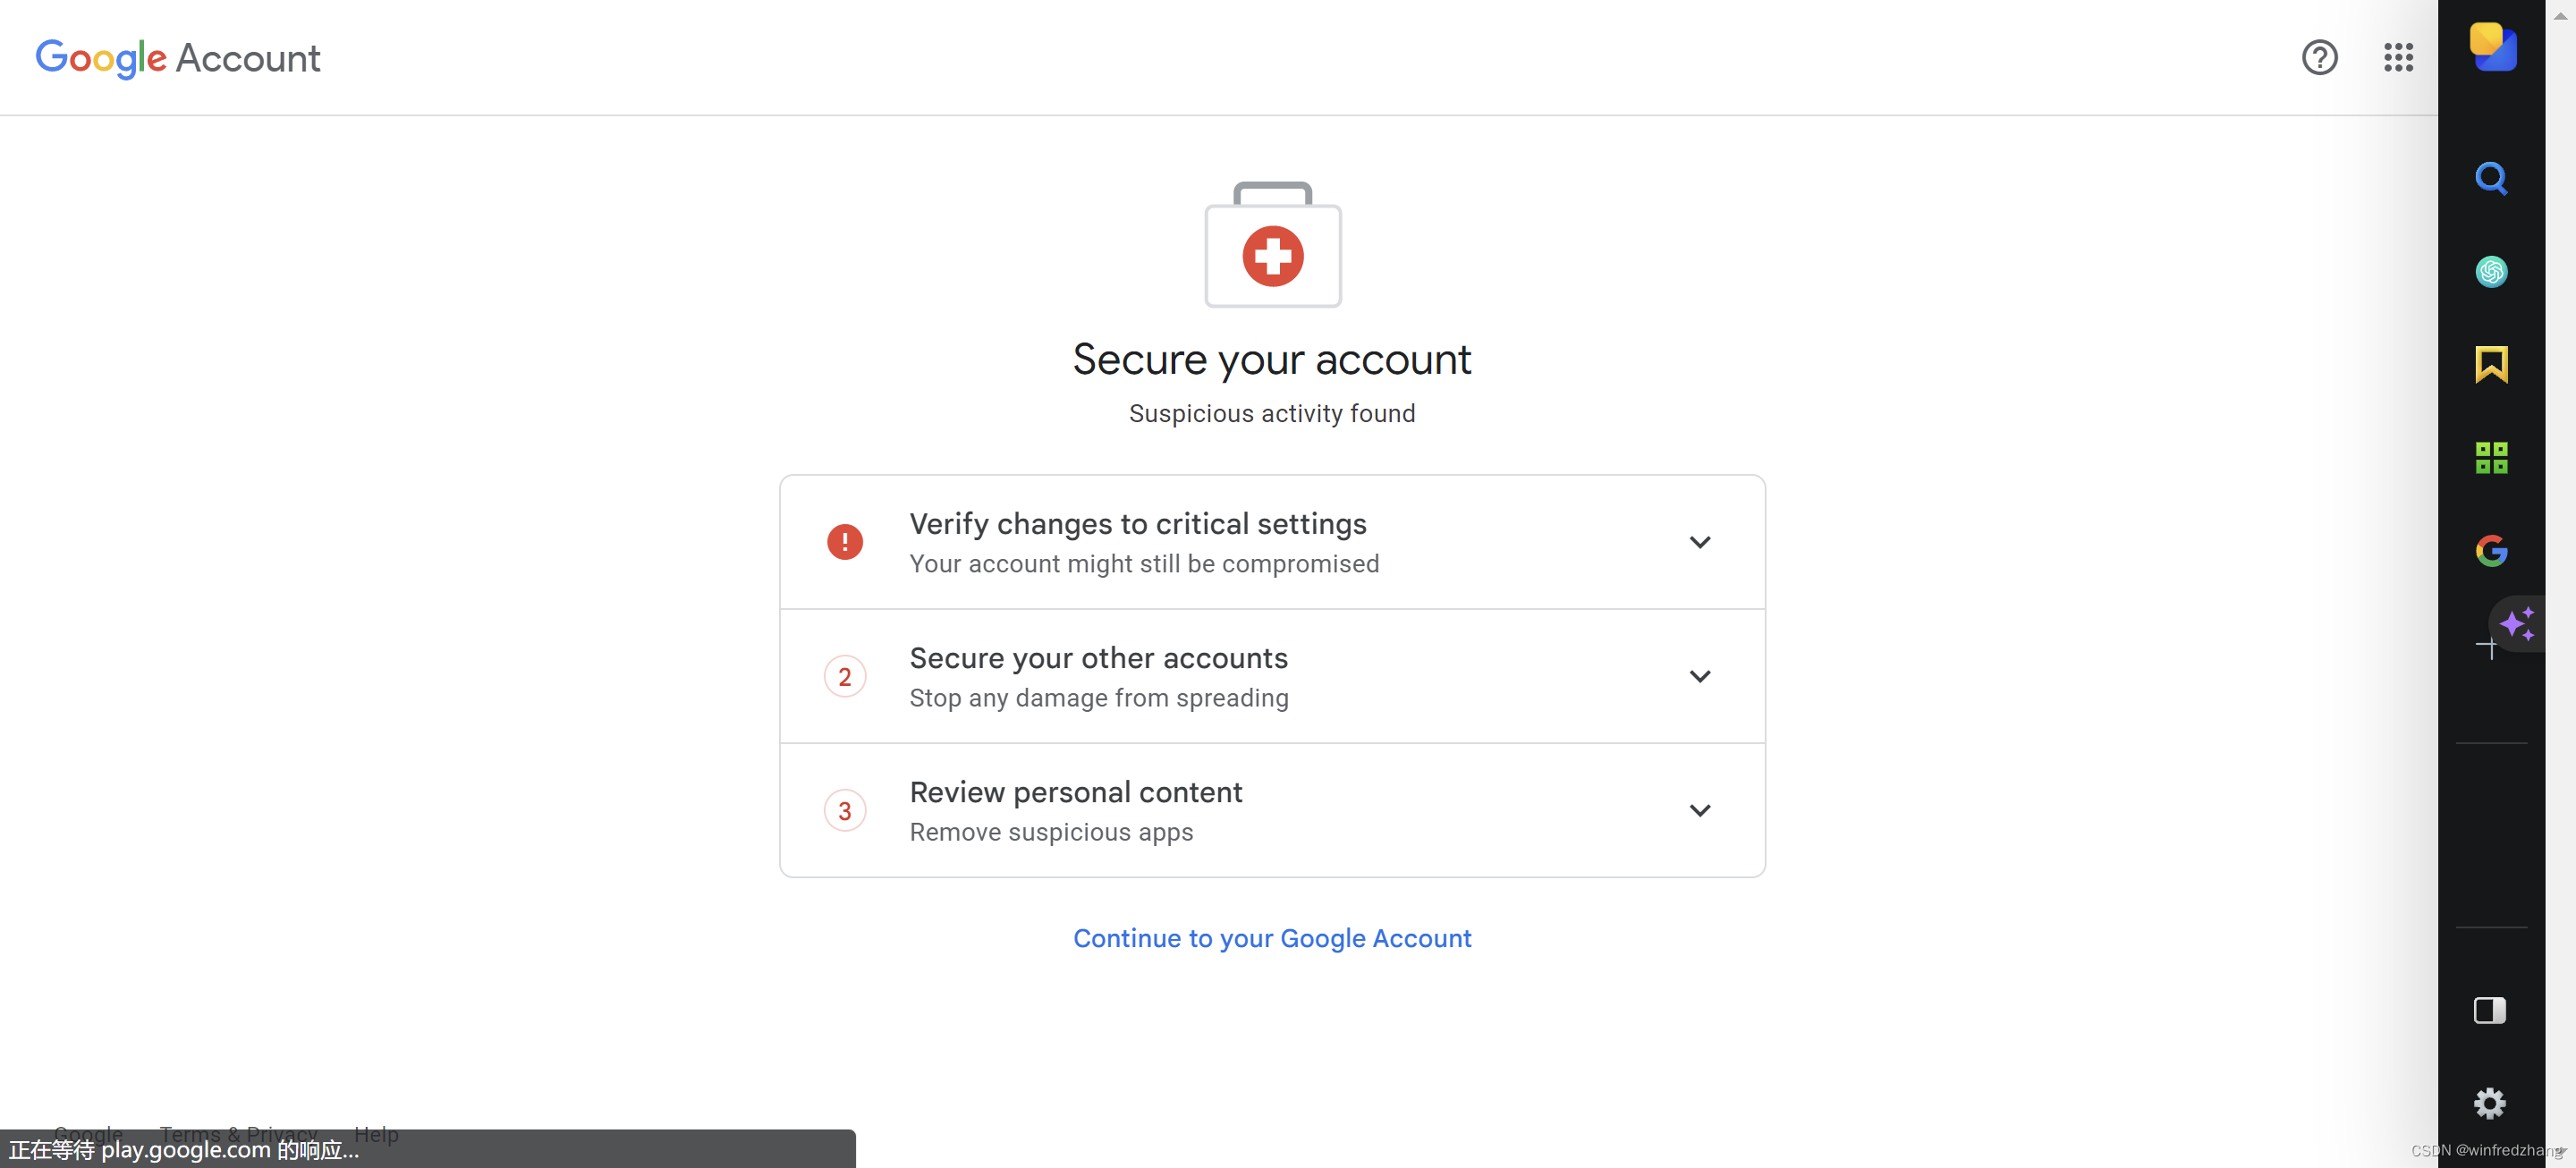Image resolution: width=2576 pixels, height=1168 pixels.
Task: Click the yellow bookmark sidebar icon
Action: click(2490, 364)
